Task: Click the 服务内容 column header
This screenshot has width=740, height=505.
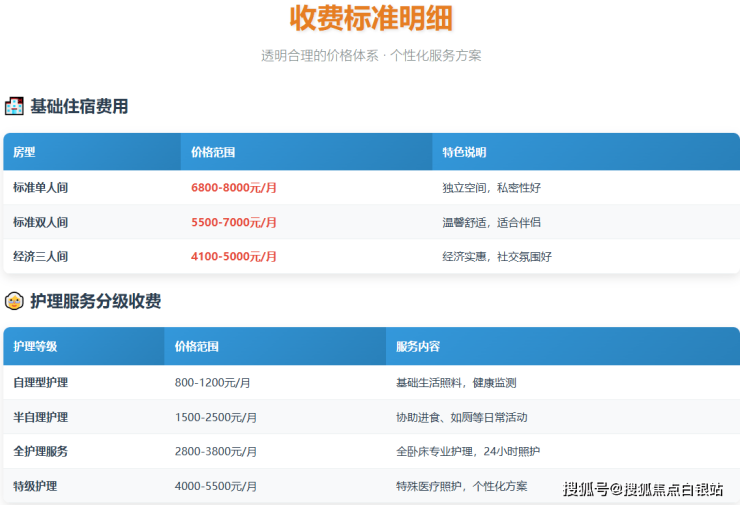Action: [x=418, y=347]
